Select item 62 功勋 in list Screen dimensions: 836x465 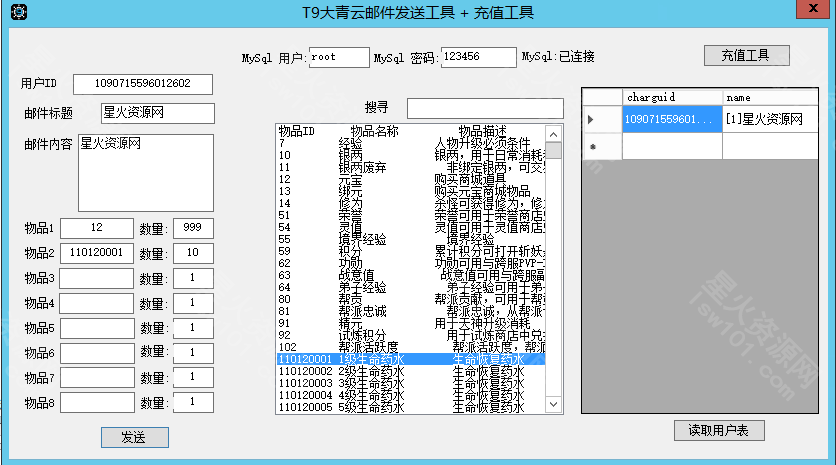click(411, 263)
